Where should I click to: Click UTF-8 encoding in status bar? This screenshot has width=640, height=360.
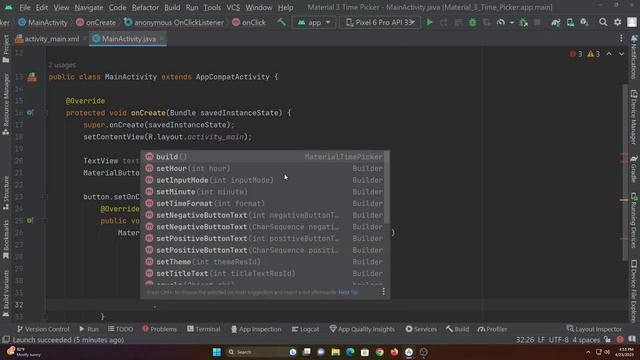558,340
